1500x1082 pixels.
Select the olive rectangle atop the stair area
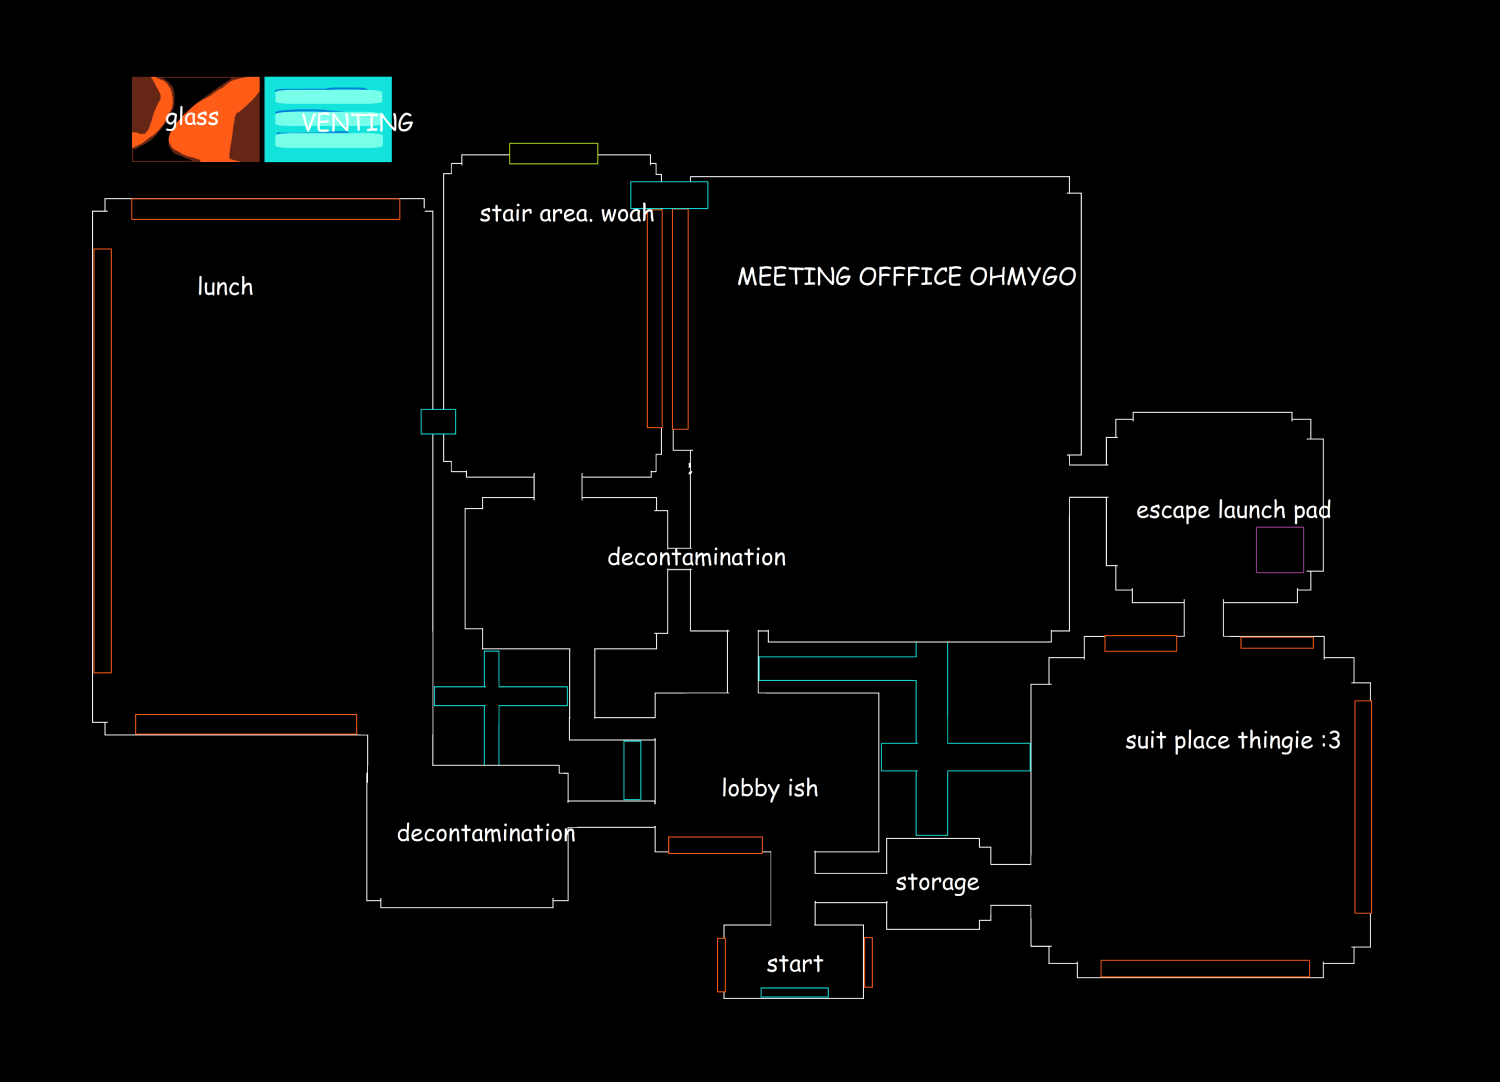click(x=553, y=153)
